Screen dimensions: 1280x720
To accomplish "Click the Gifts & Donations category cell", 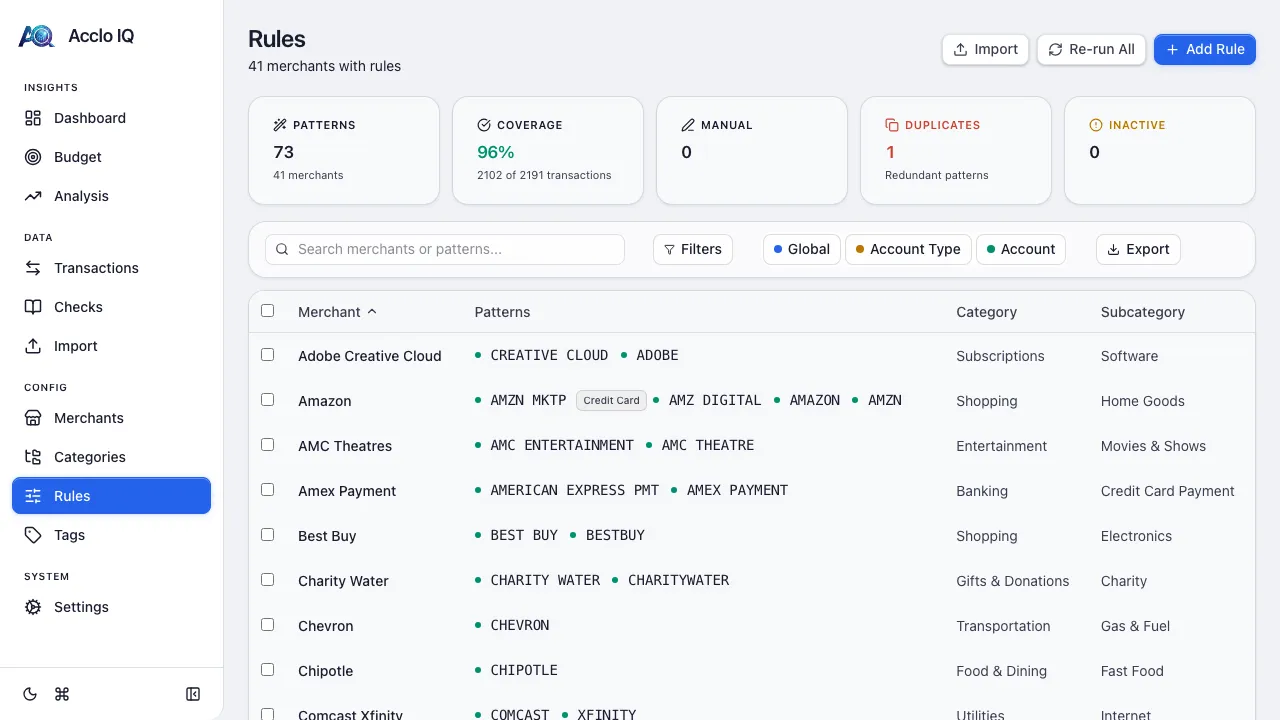I will pos(1012,581).
